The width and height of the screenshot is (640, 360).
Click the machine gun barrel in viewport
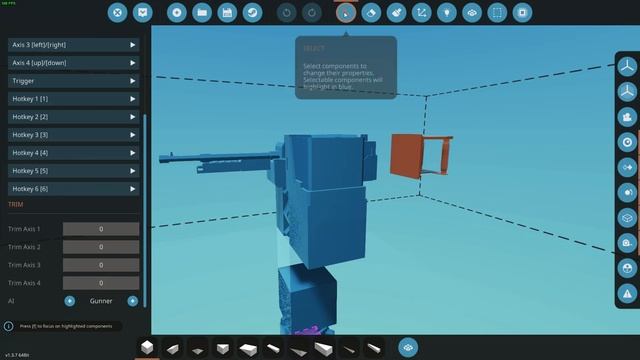click(218, 157)
